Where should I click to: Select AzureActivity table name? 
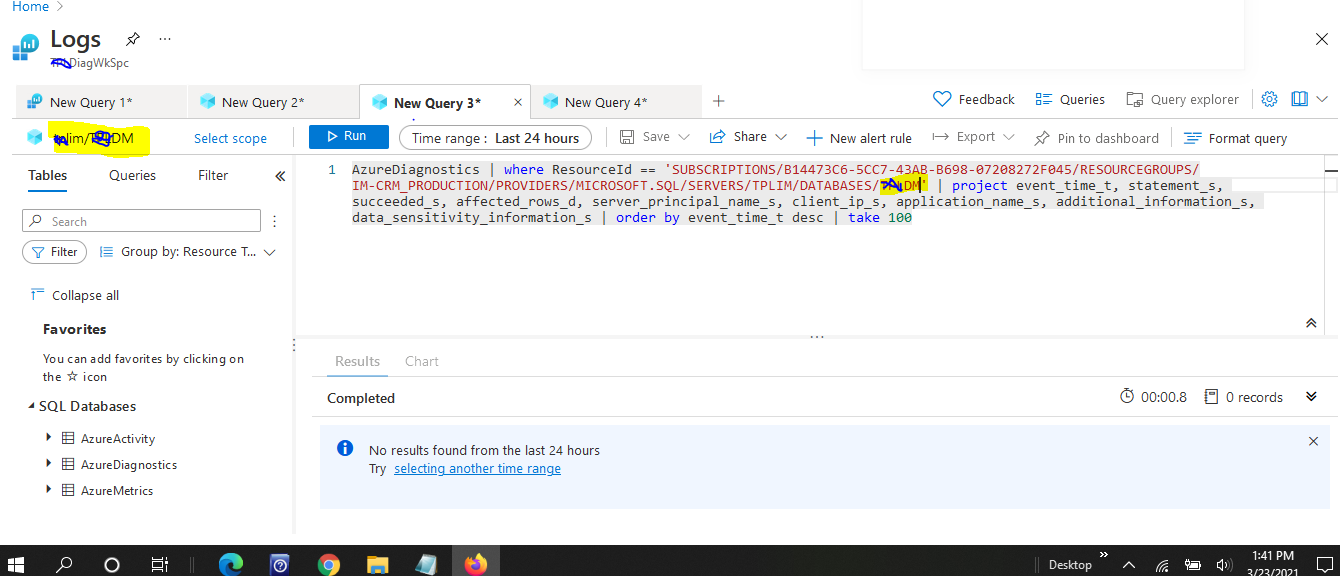pyautogui.click(x=118, y=438)
